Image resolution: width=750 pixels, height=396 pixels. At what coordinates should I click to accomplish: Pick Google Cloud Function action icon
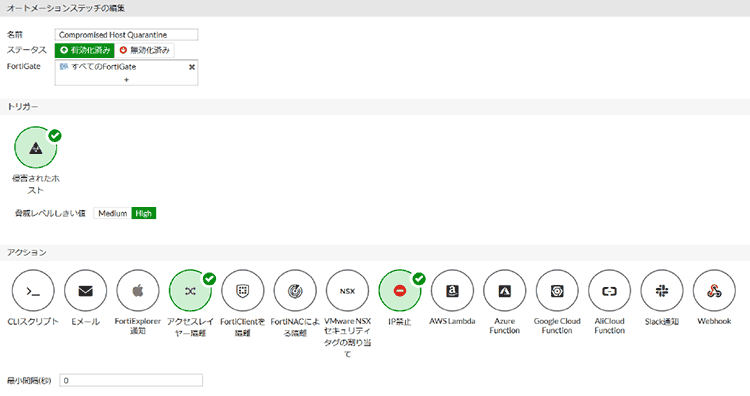pos(557,291)
